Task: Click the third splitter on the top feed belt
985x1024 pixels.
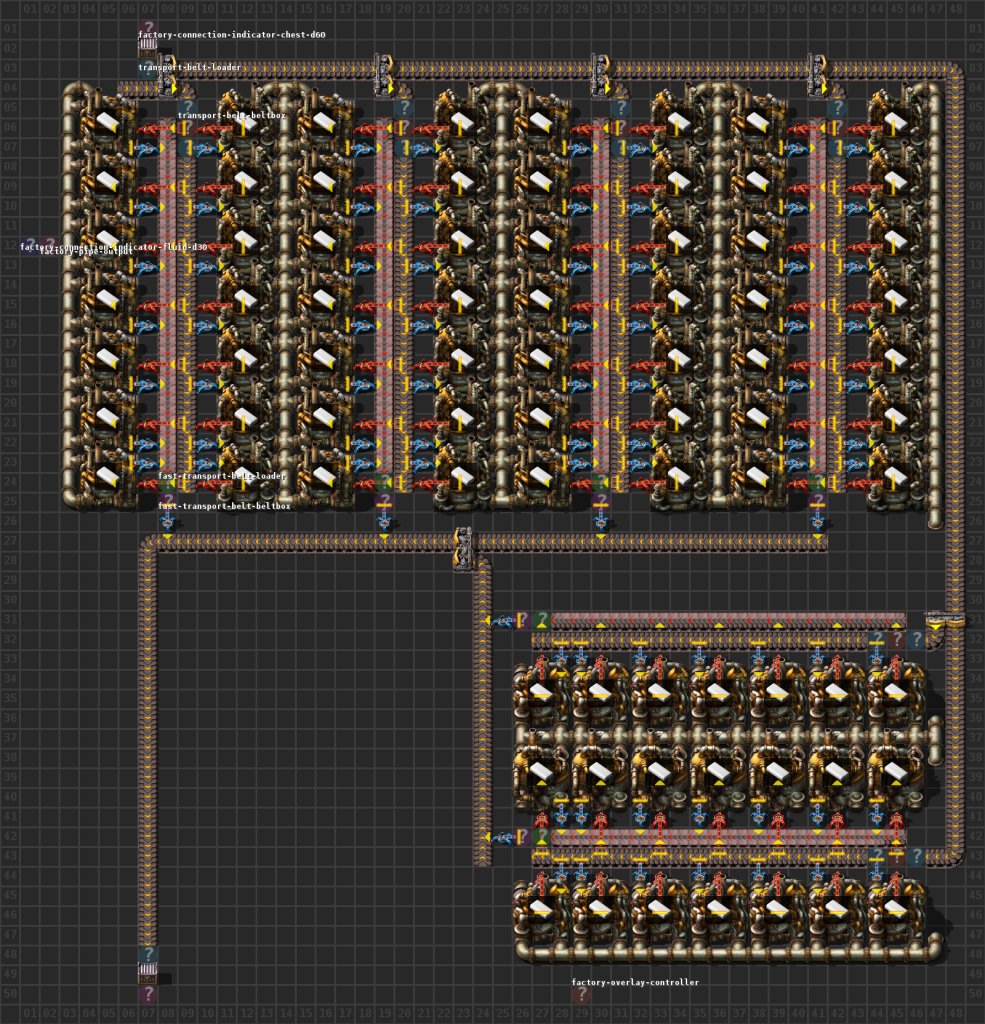Action: tap(601, 75)
